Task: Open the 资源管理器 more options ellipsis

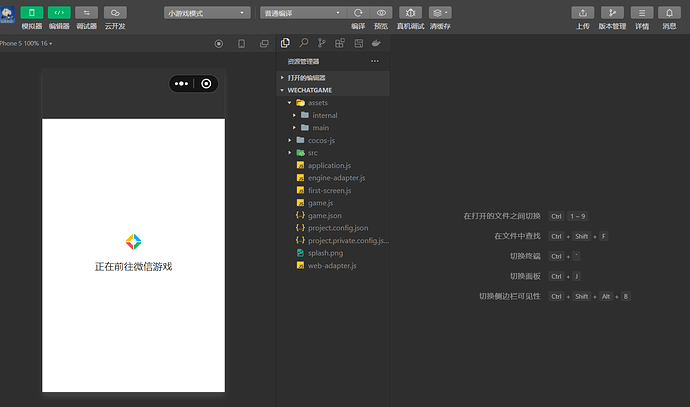Action: click(x=374, y=61)
